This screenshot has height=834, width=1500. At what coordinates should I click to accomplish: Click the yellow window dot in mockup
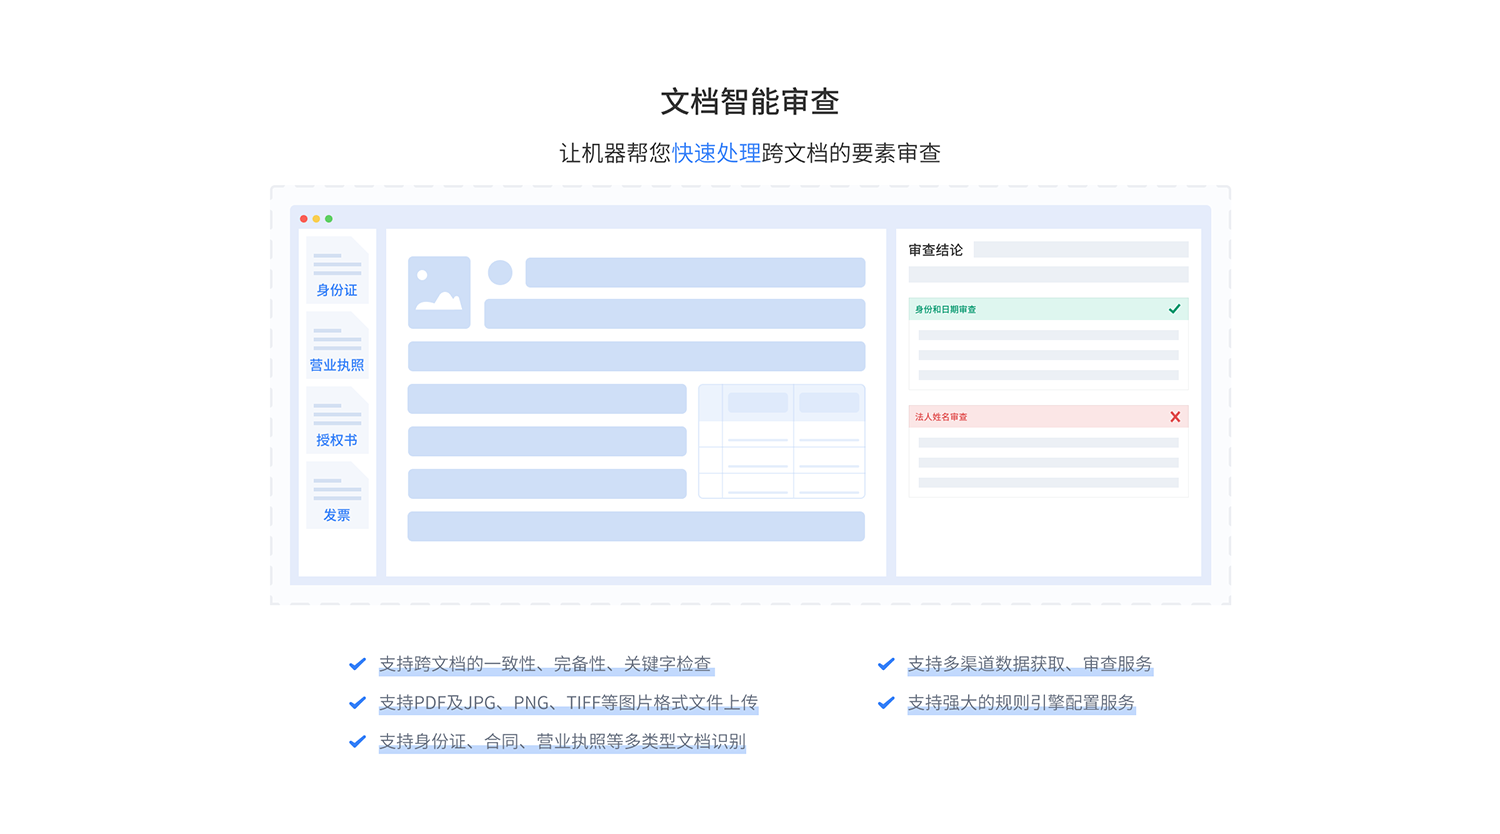pos(316,219)
